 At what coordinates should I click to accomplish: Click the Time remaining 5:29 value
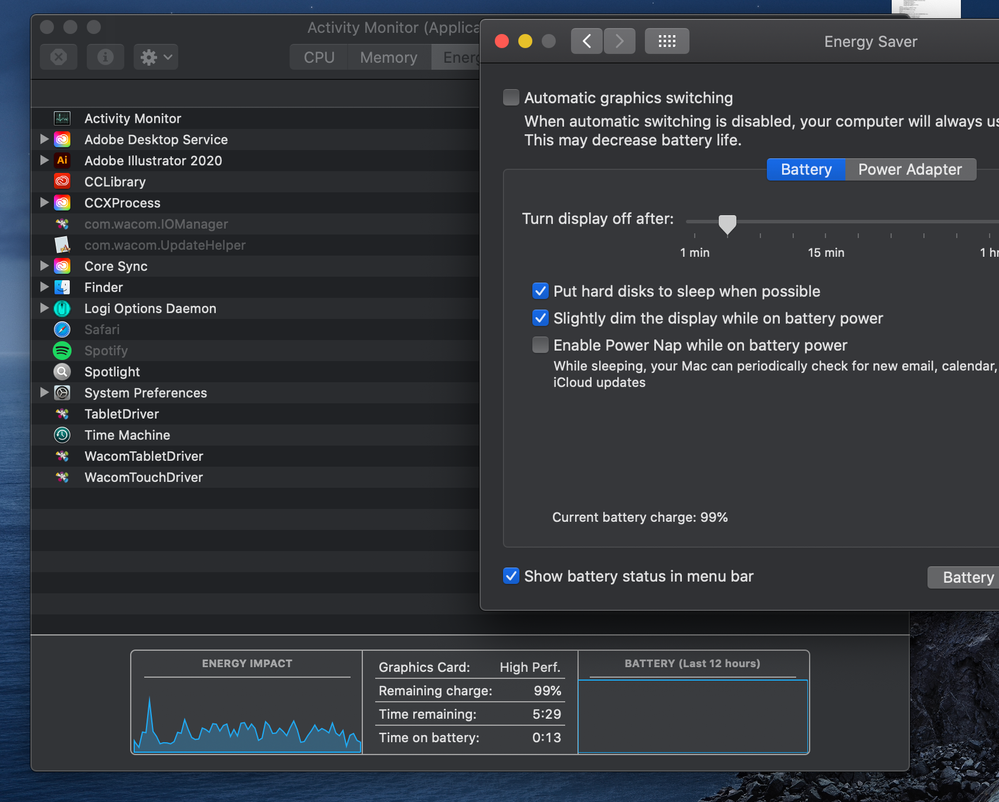point(547,714)
